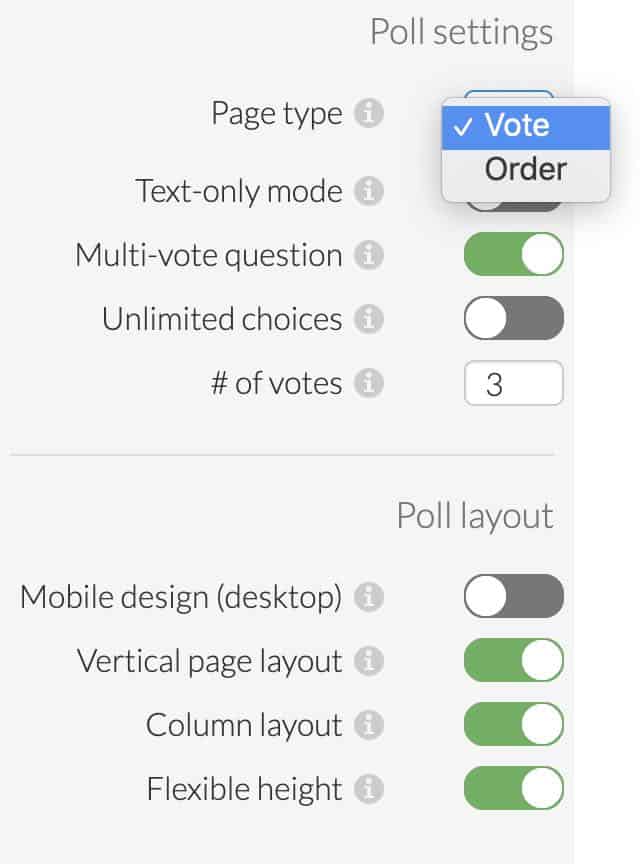Image resolution: width=640 pixels, height=864 pixels.
Task: Open Multi-vote question info tooltip
Action: (369, 255)
